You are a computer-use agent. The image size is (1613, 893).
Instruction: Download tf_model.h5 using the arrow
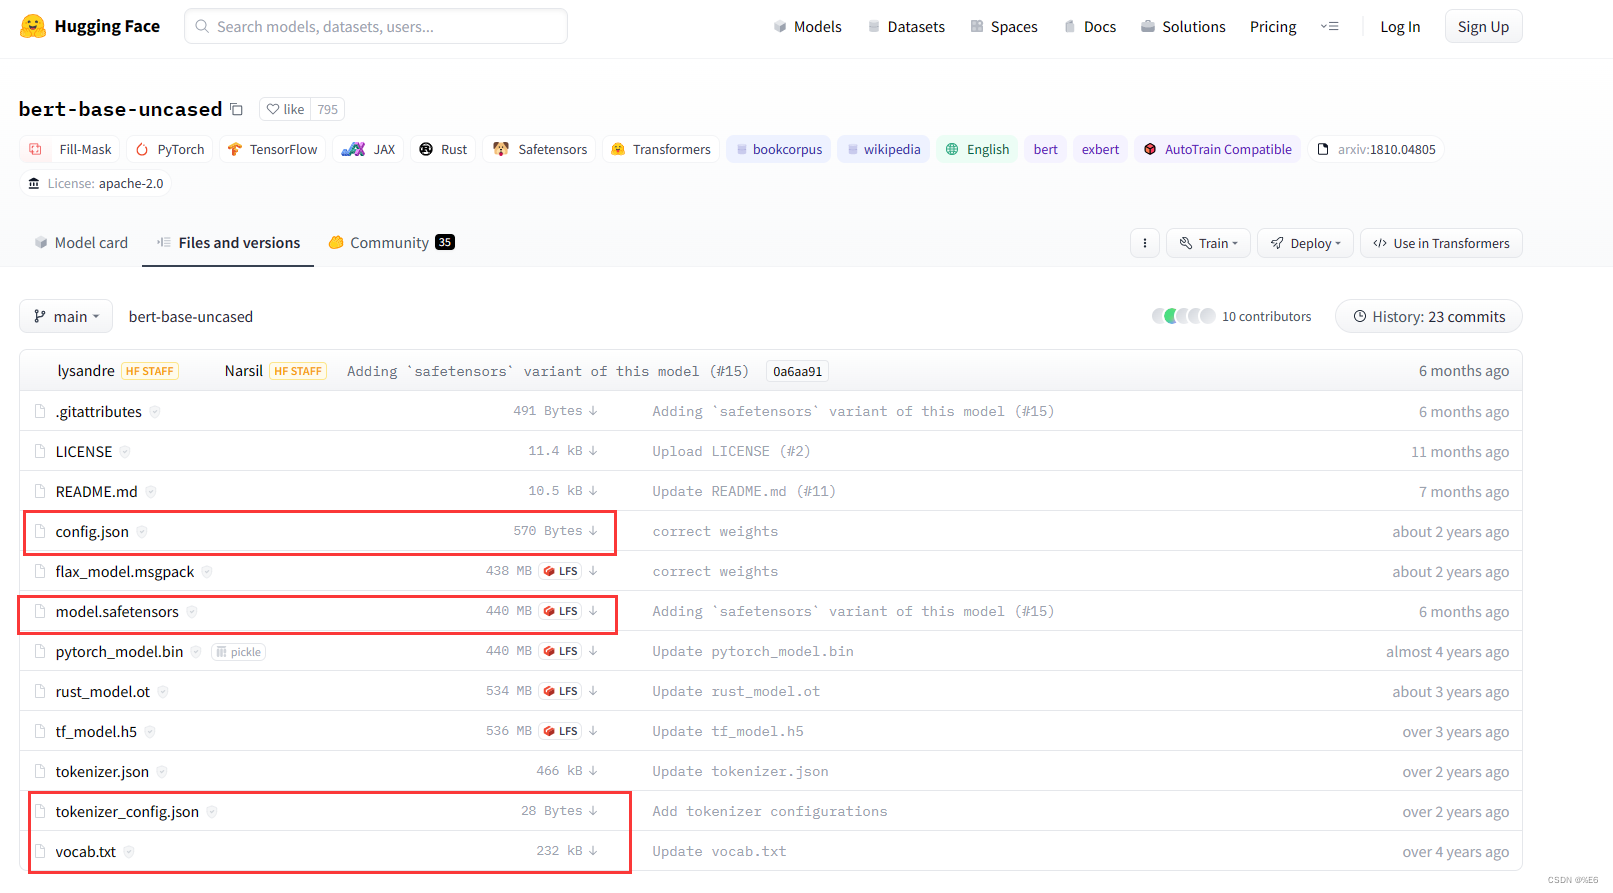pyautogui.click(x=593, y=731)
